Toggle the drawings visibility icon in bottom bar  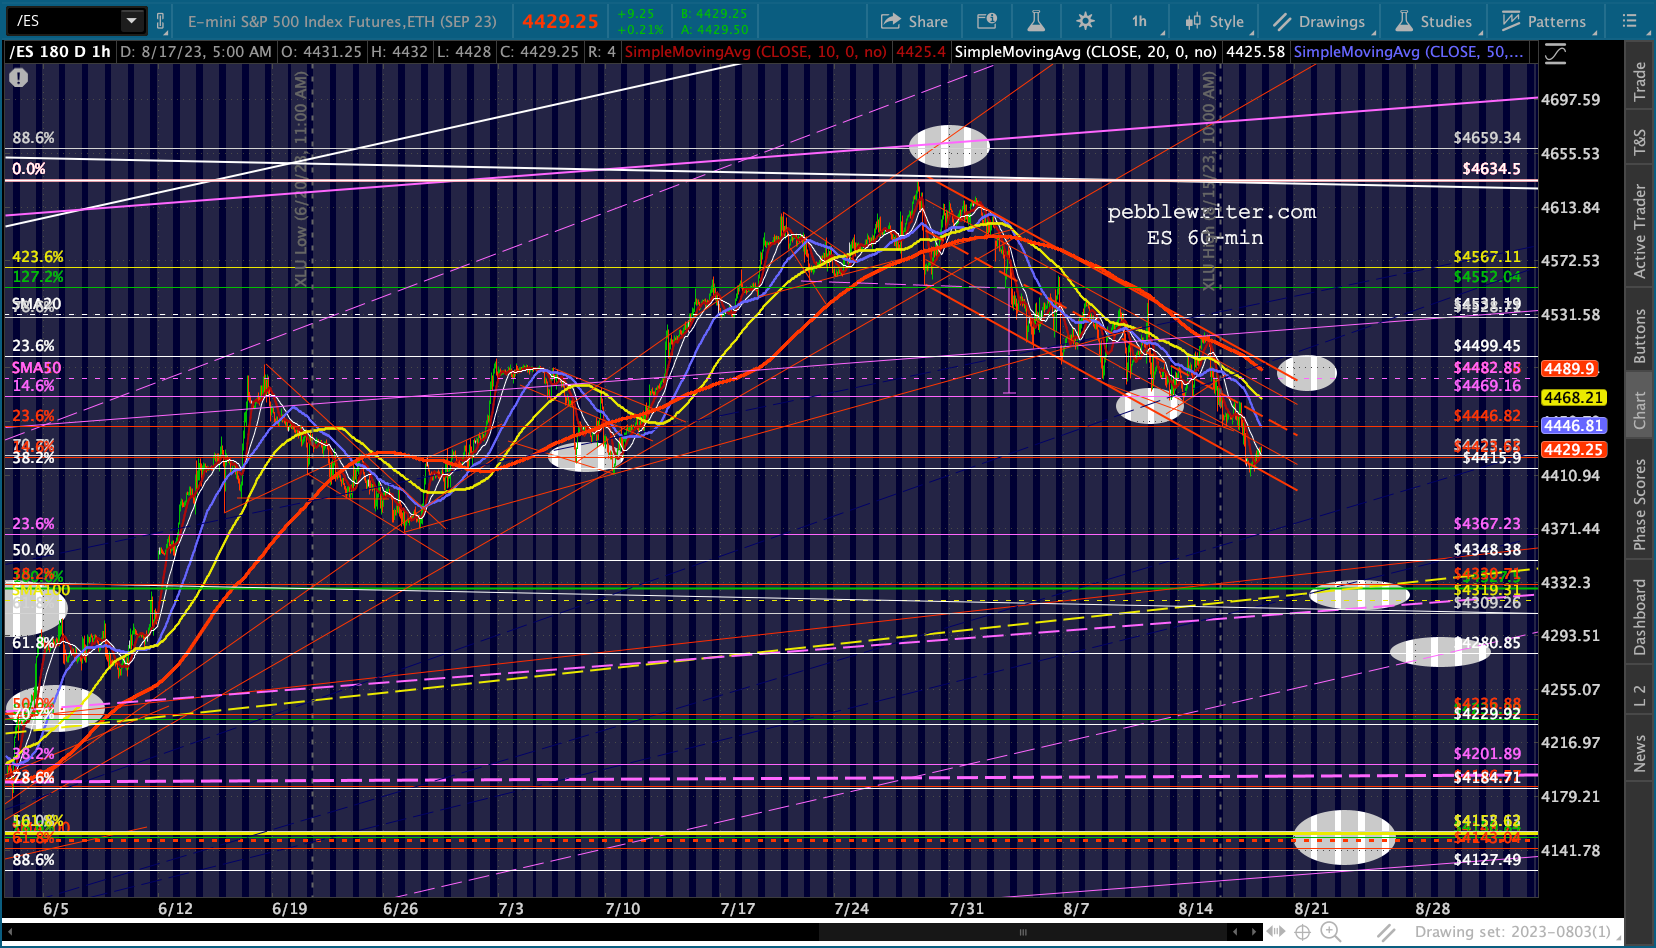click(x=1386, y=932)
